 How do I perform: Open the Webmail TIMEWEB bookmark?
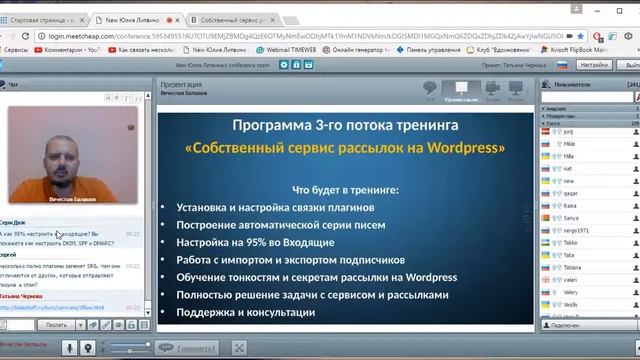[286, 50]
